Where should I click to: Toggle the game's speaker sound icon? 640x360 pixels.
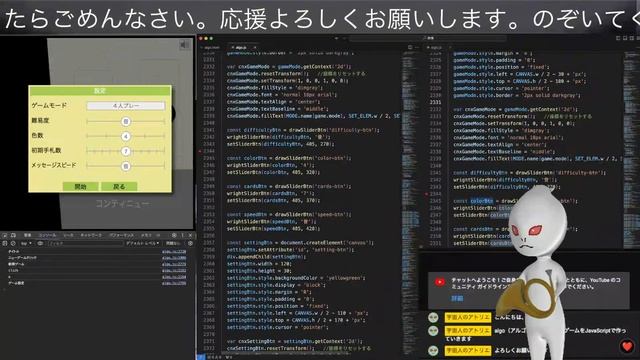point(184,45)
